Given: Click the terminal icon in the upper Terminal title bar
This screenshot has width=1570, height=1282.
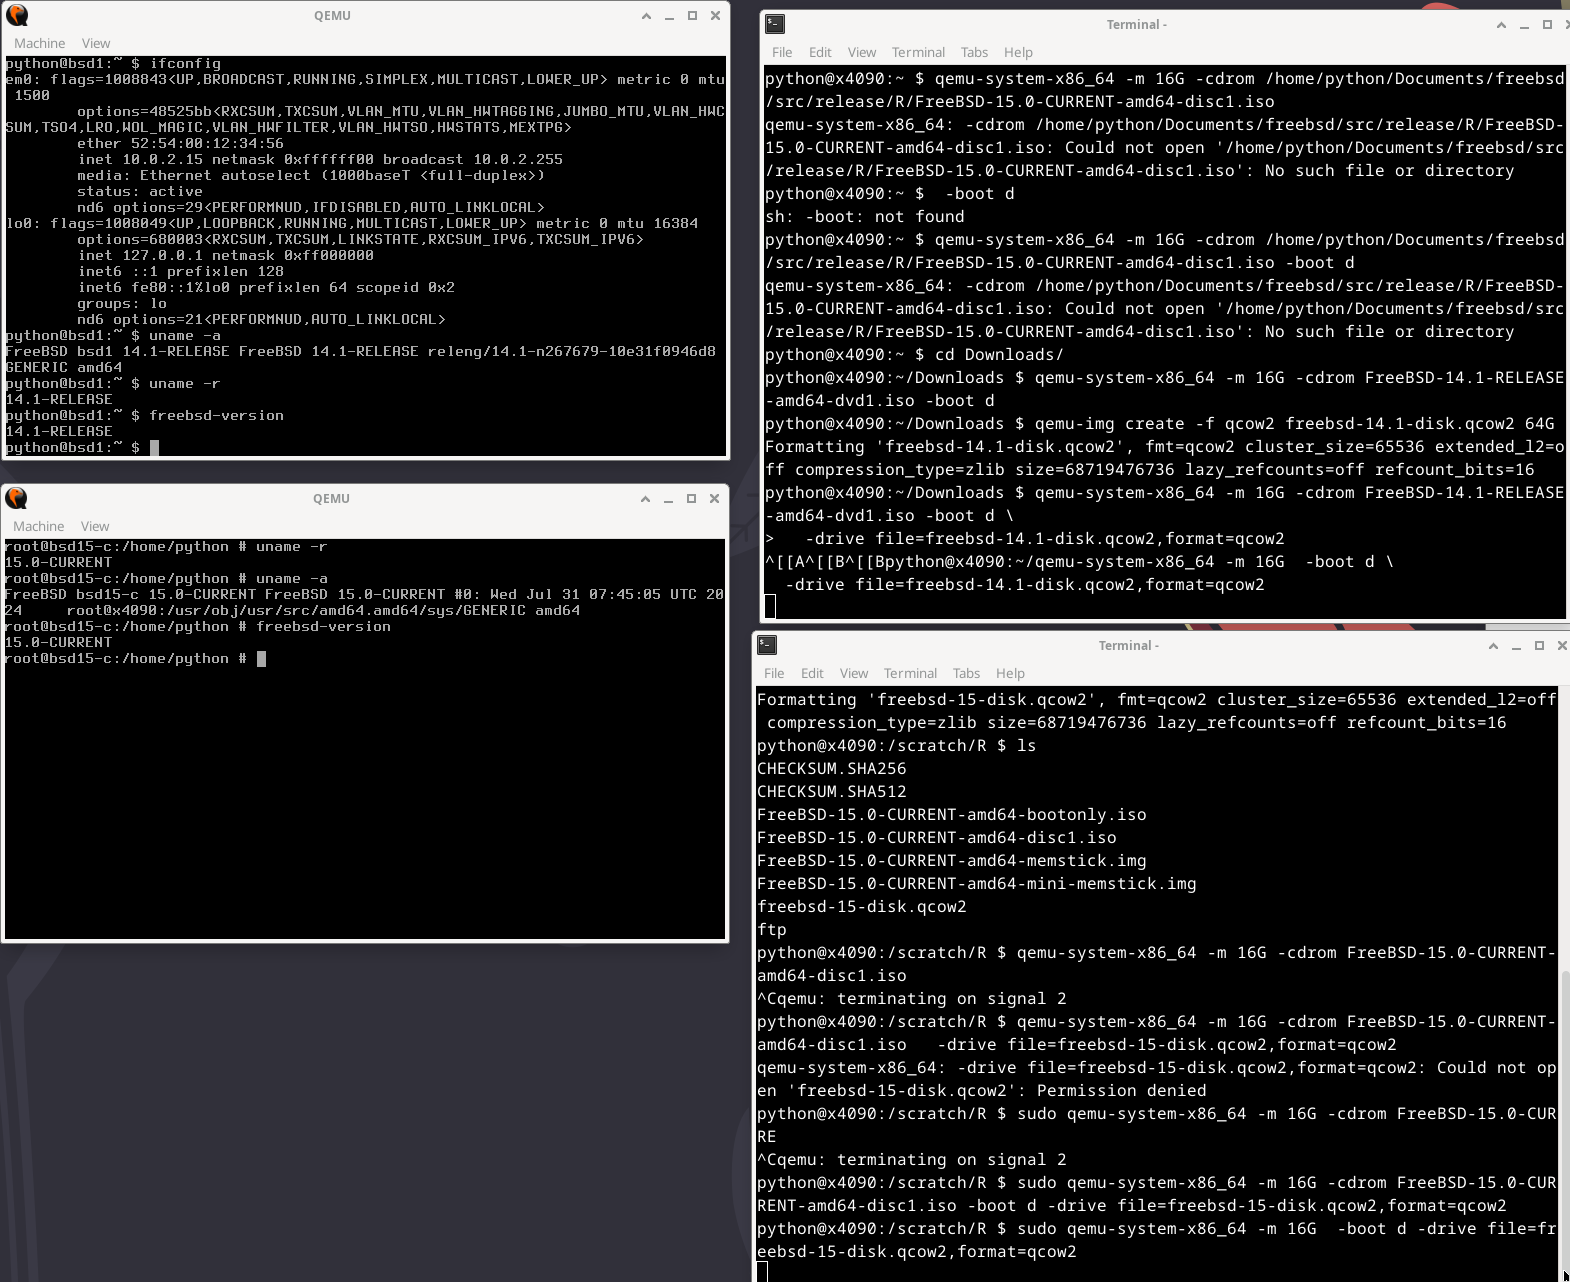Looking at the screenshot, I should pyautogui.click(x=775, y=25).
